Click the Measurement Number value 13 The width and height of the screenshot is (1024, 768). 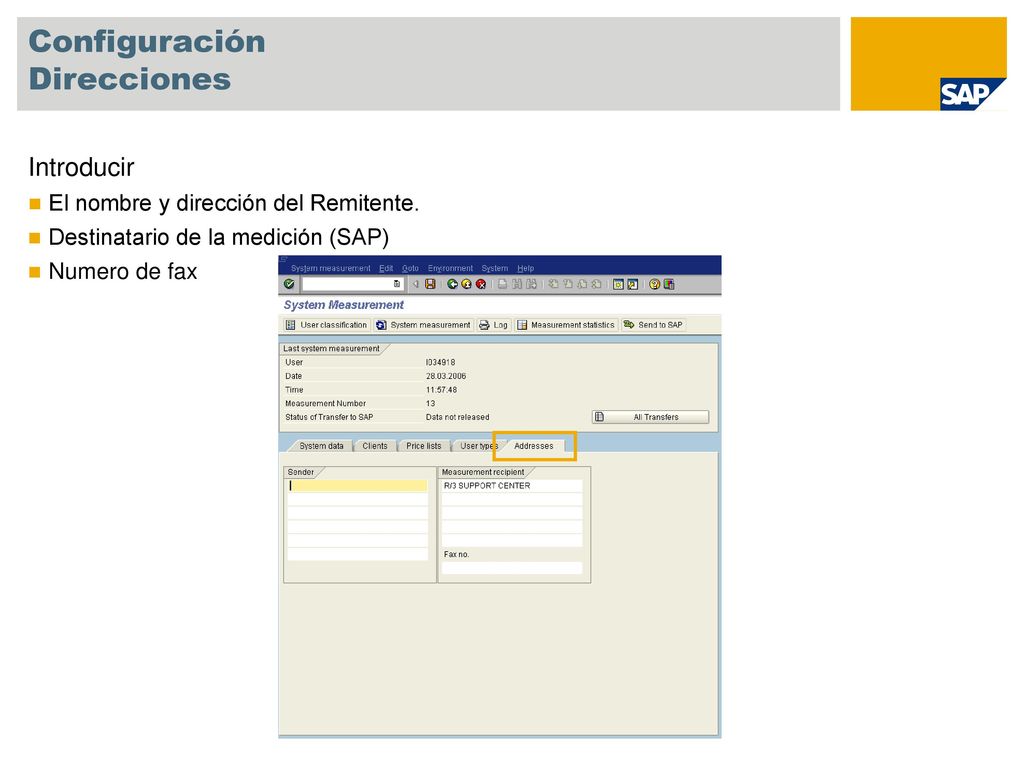[430, 404]
